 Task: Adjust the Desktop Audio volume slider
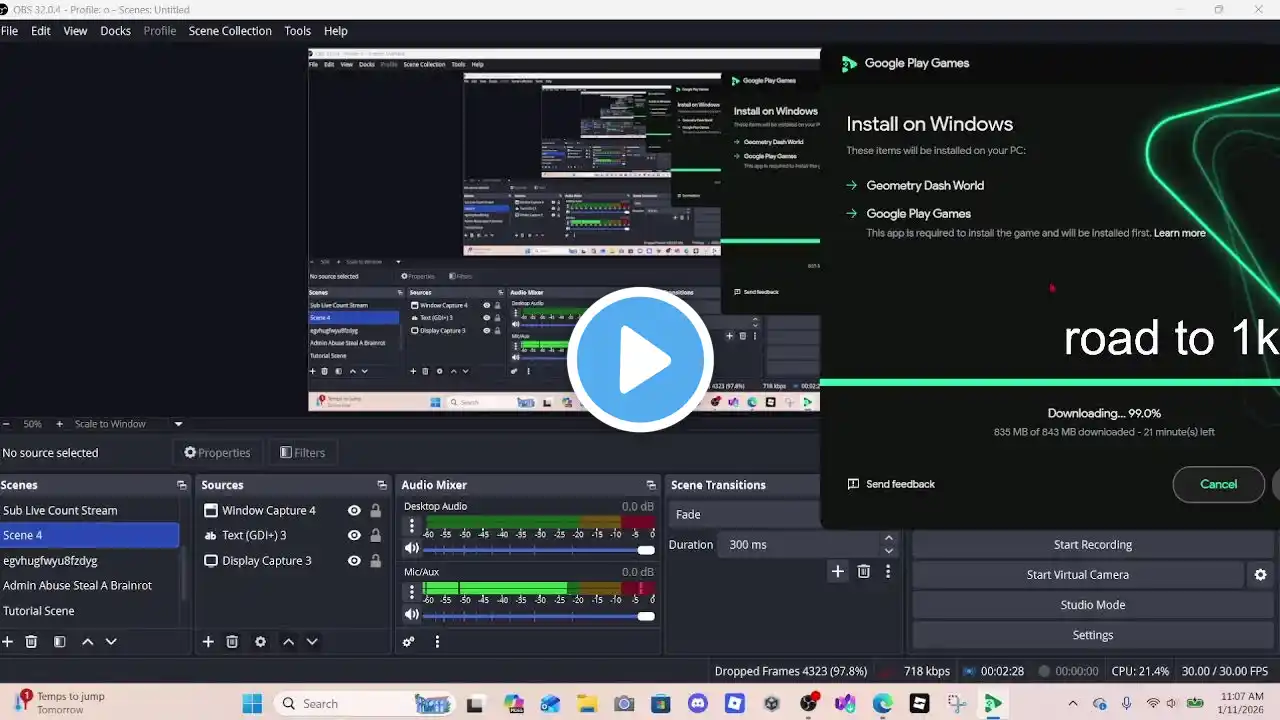[539, 550]
